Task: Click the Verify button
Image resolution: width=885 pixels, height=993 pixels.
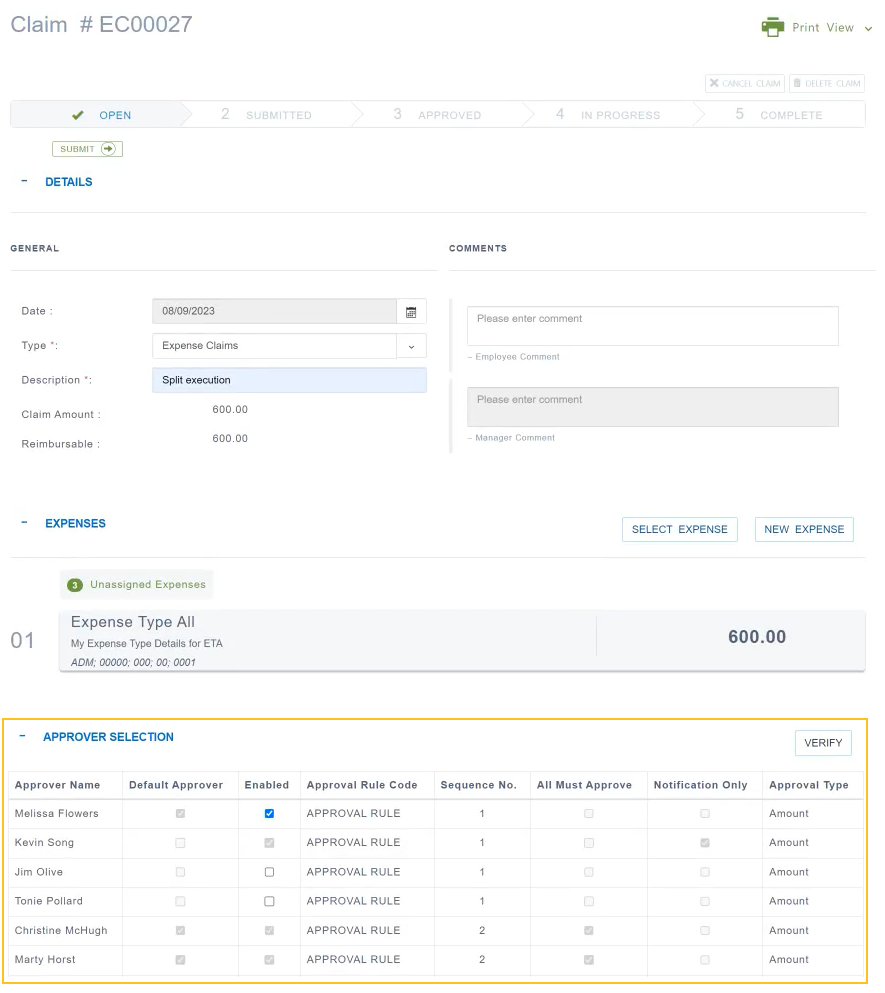Action: (x=823, y=743)
